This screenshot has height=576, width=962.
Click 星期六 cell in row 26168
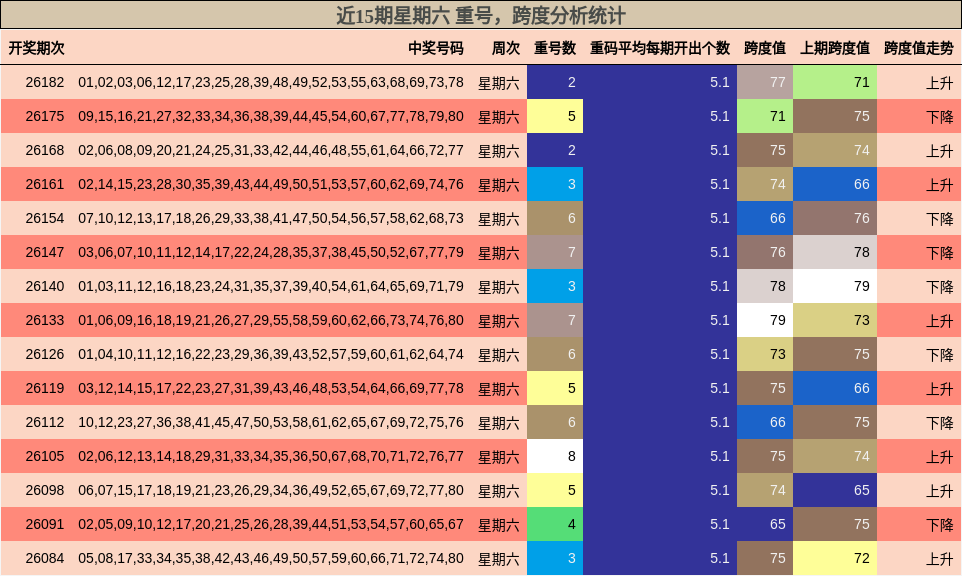click(x=499, y=150)
